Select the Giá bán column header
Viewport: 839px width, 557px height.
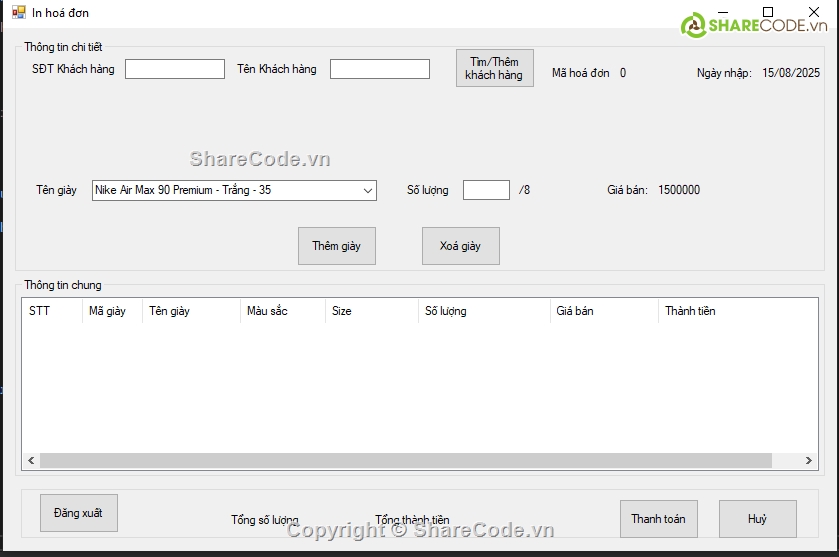pyautogui.click(x=604, y=311)
